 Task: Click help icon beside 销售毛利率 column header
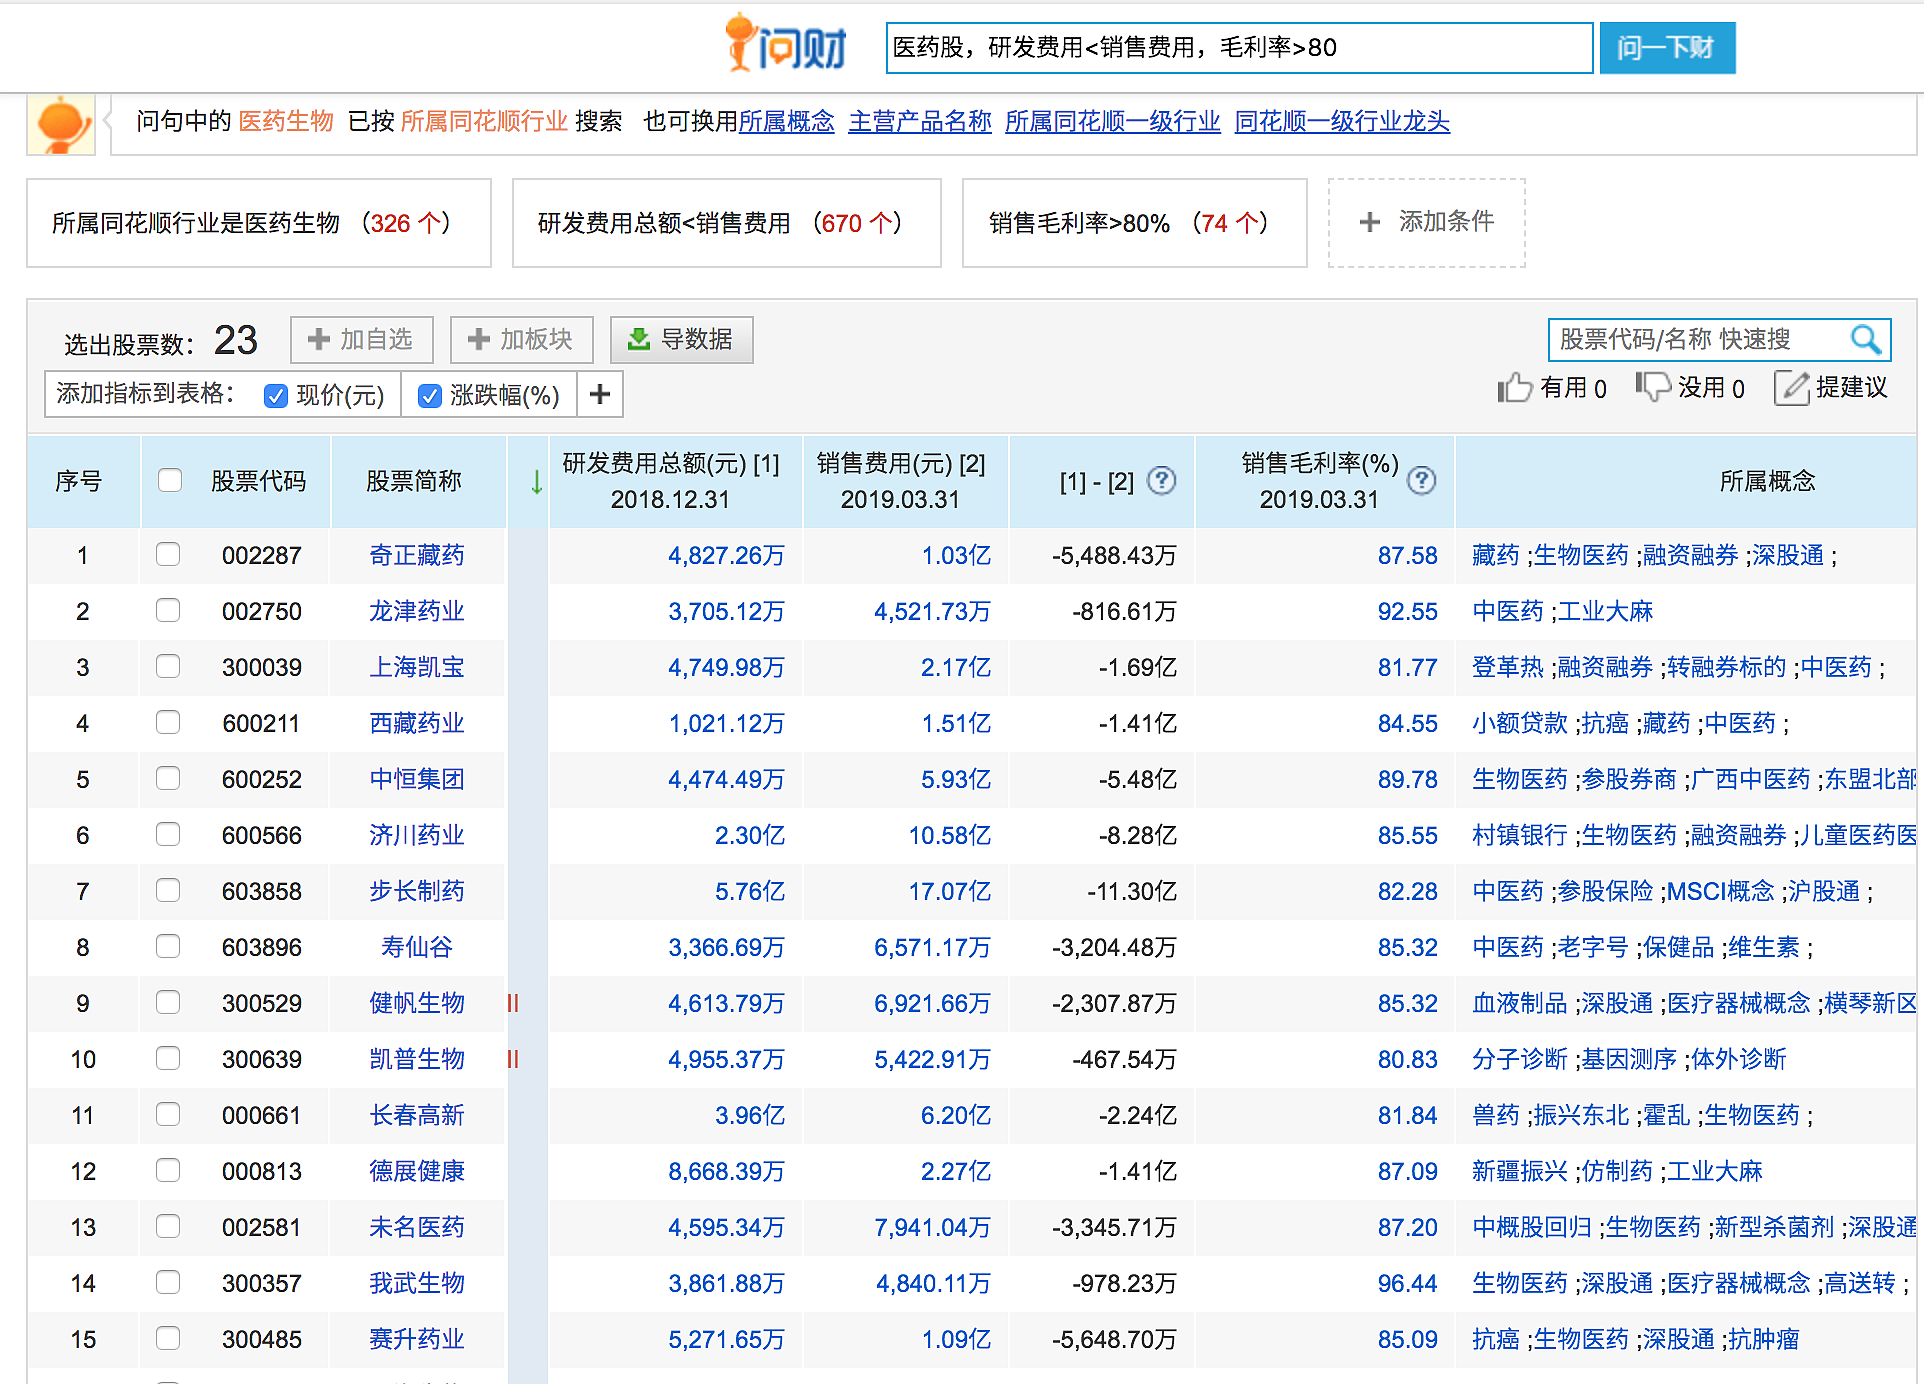pyautogui.click(x=1421, y=481)
